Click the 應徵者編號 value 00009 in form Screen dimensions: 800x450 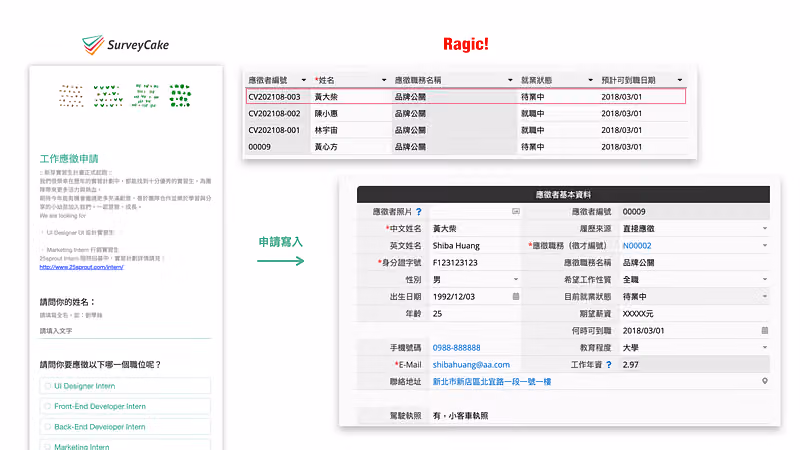[x=634, y=212]
